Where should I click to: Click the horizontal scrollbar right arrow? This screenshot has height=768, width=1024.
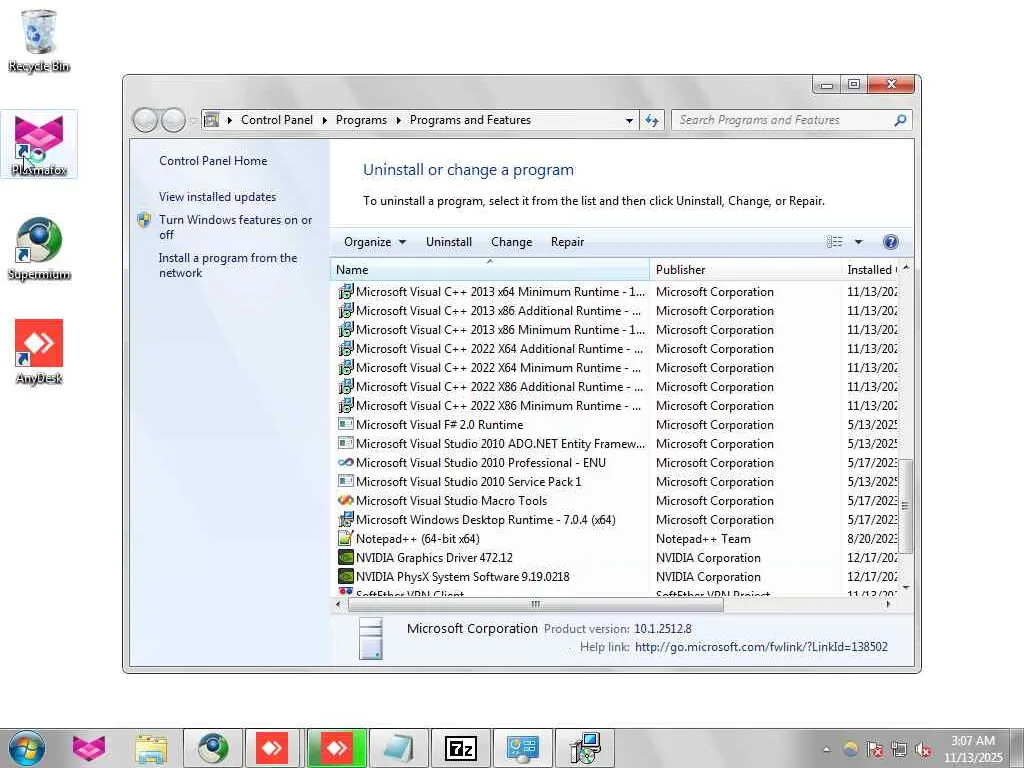point(888,604)
